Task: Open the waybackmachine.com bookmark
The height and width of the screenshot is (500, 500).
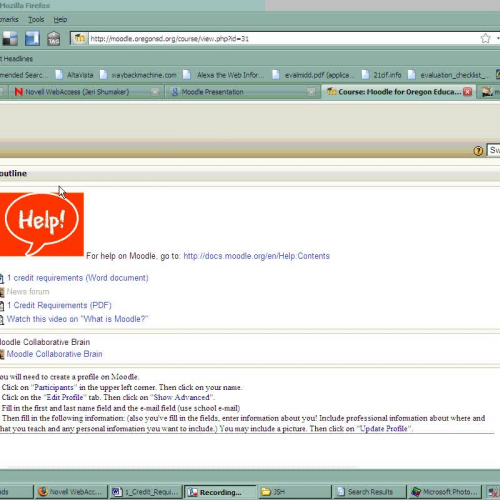Action: click(144, 75)
